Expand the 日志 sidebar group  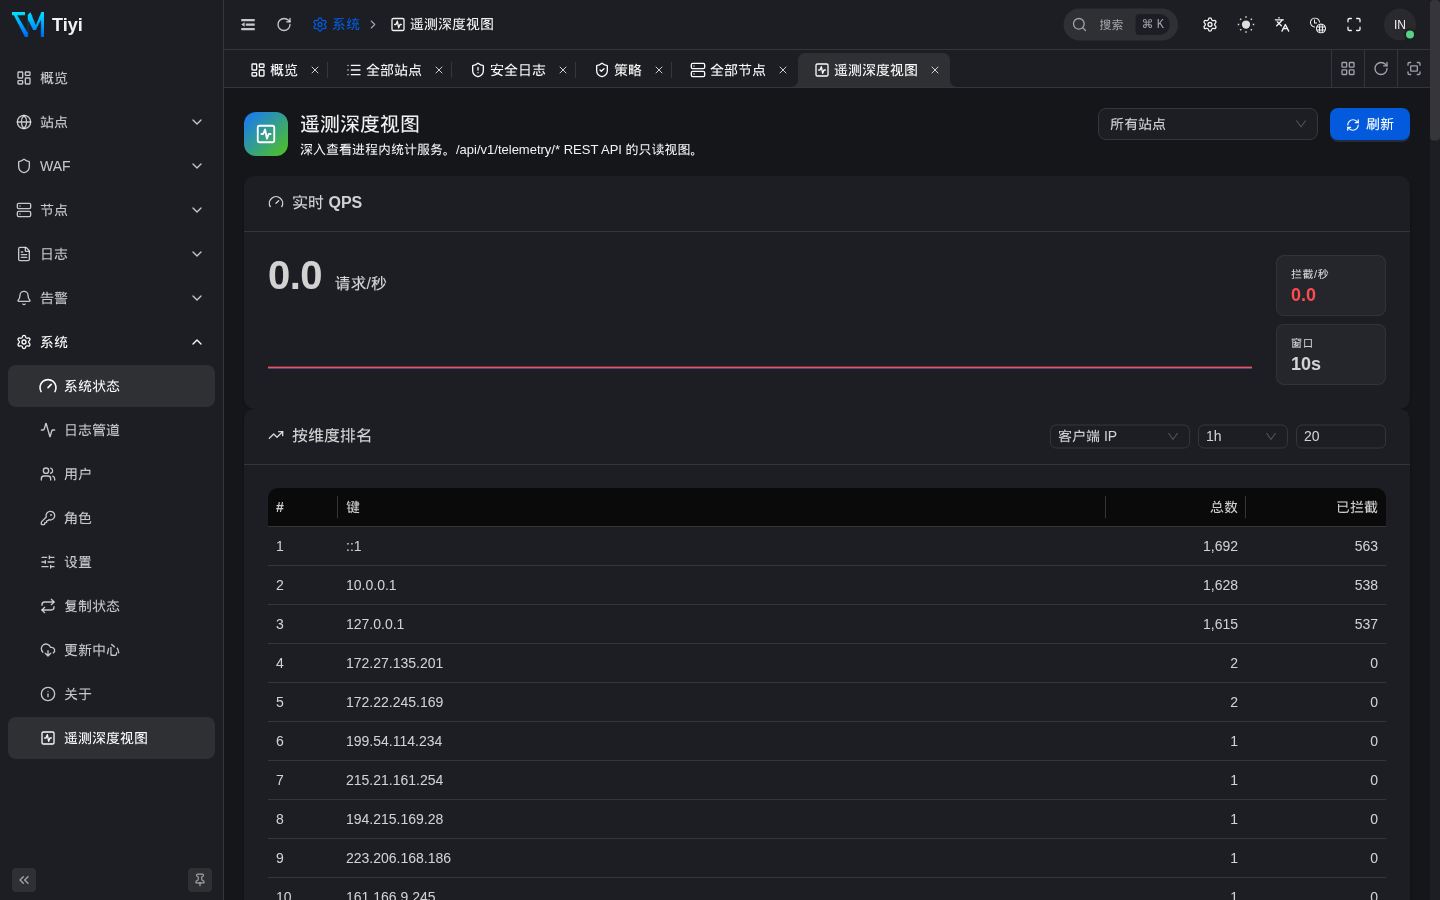coord(111,254)
